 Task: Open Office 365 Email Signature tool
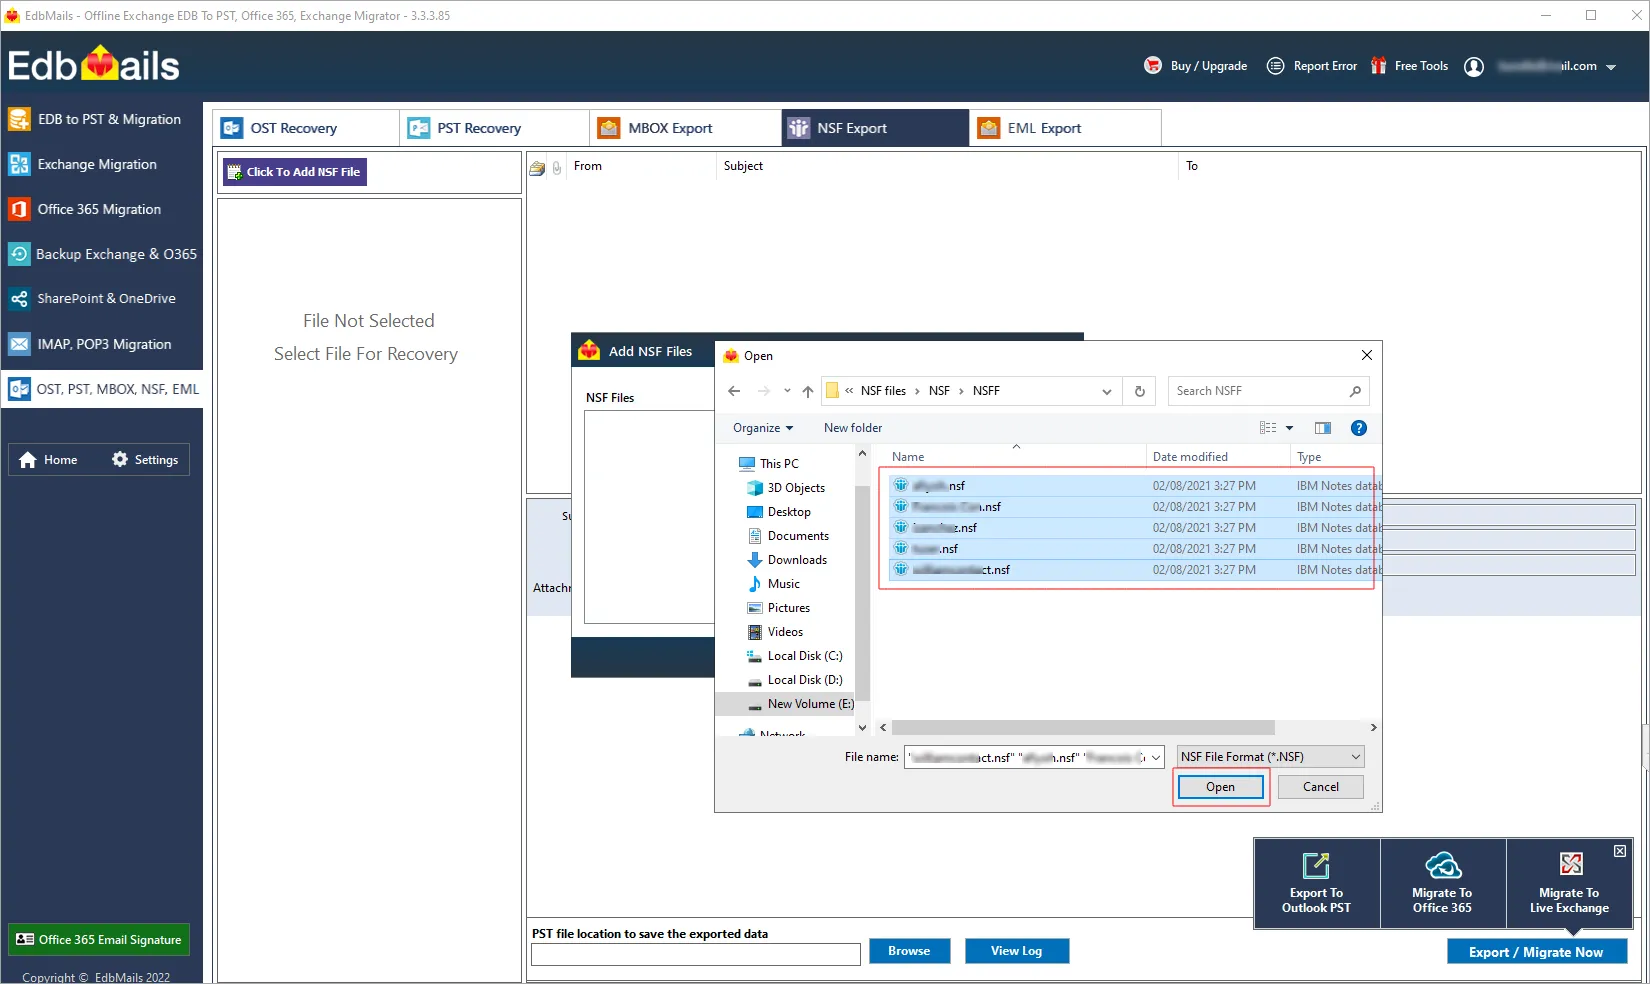[99, 940]
